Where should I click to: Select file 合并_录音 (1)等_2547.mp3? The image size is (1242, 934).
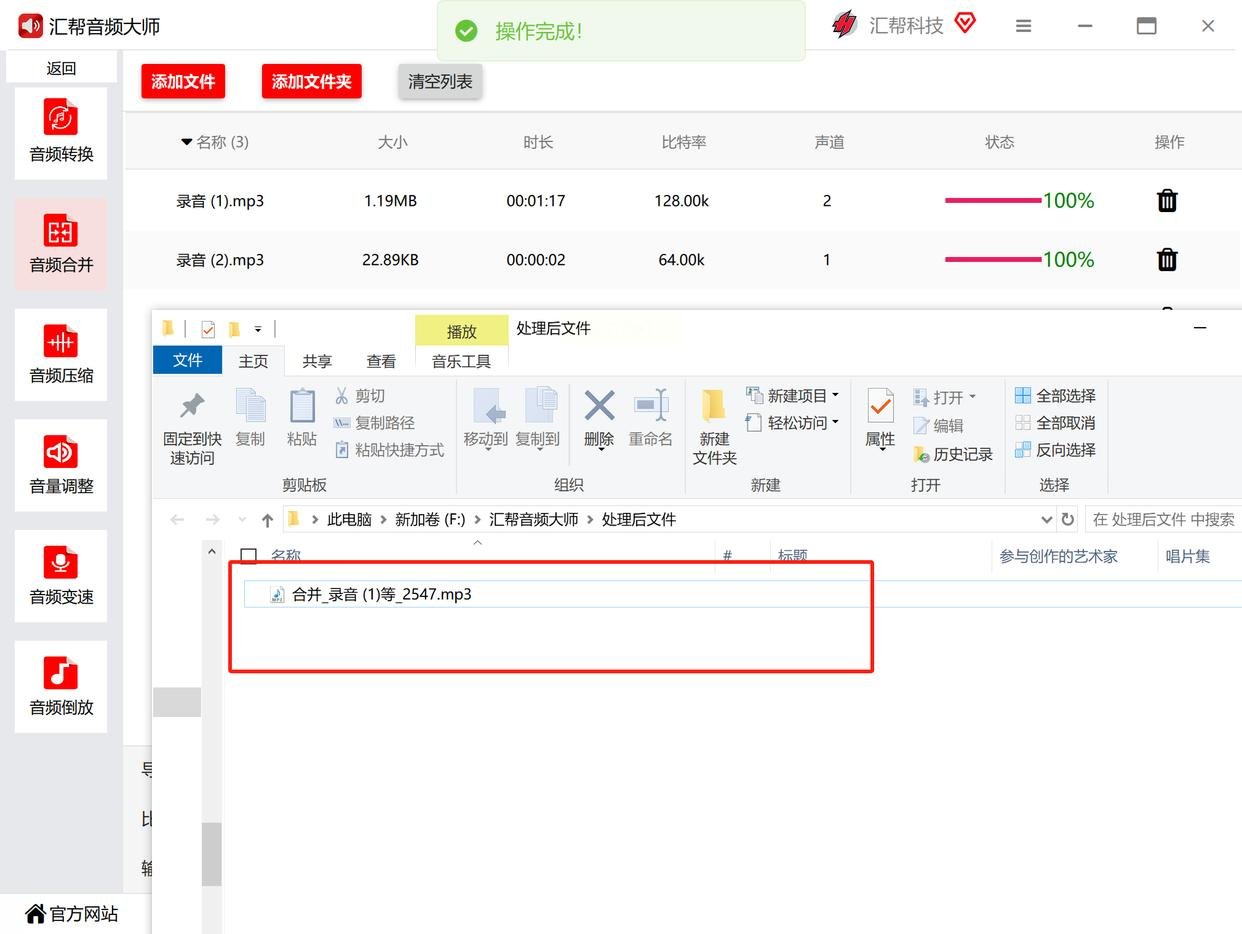[x=381, y=594]
